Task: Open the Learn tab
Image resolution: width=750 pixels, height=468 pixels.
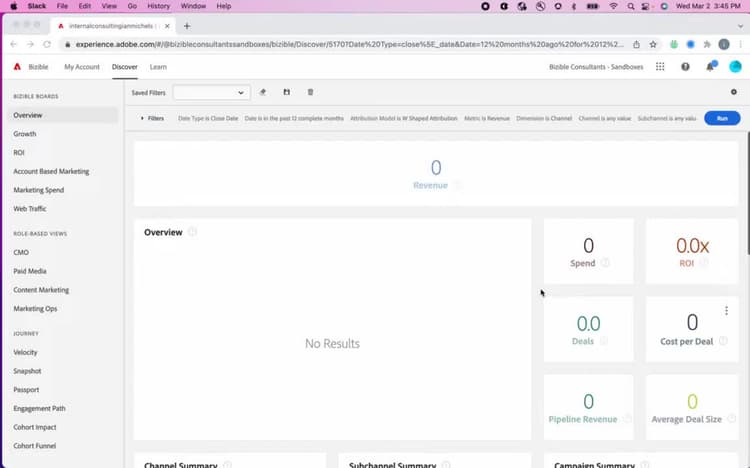Action: pyautogui.click(x=158, y=67)
